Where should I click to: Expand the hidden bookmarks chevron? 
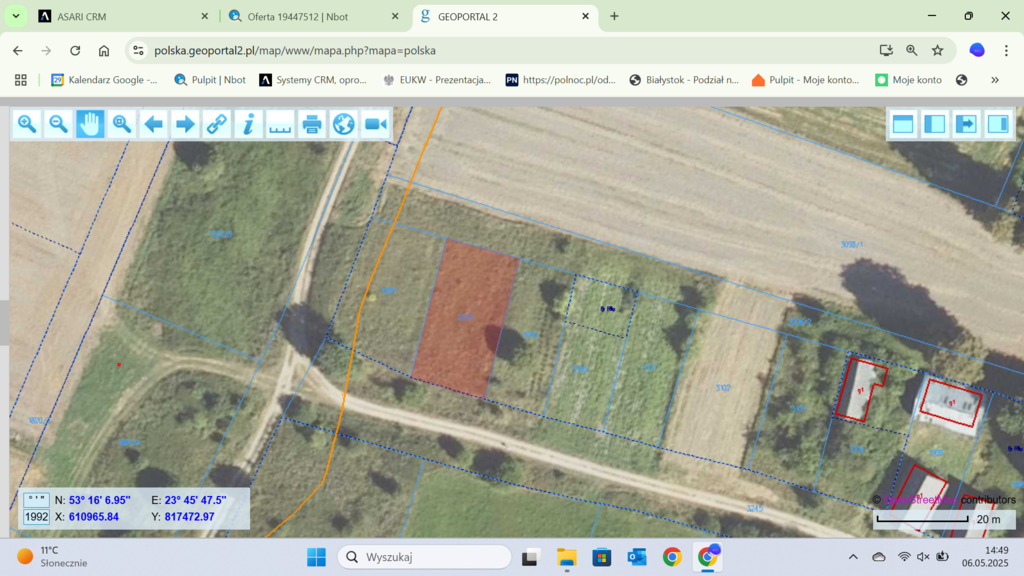click(995, 80)
